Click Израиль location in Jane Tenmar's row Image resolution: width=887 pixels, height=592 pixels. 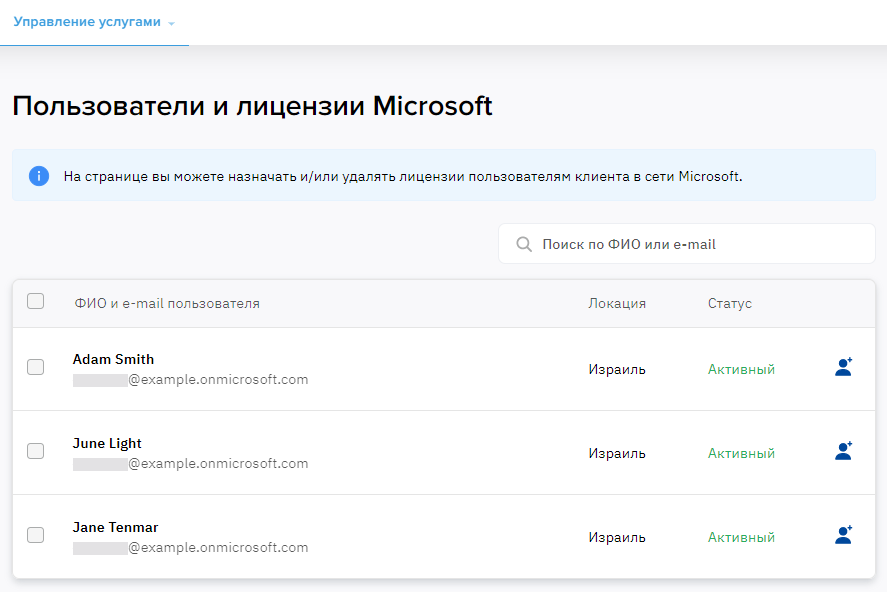click(x=617, y=537)
